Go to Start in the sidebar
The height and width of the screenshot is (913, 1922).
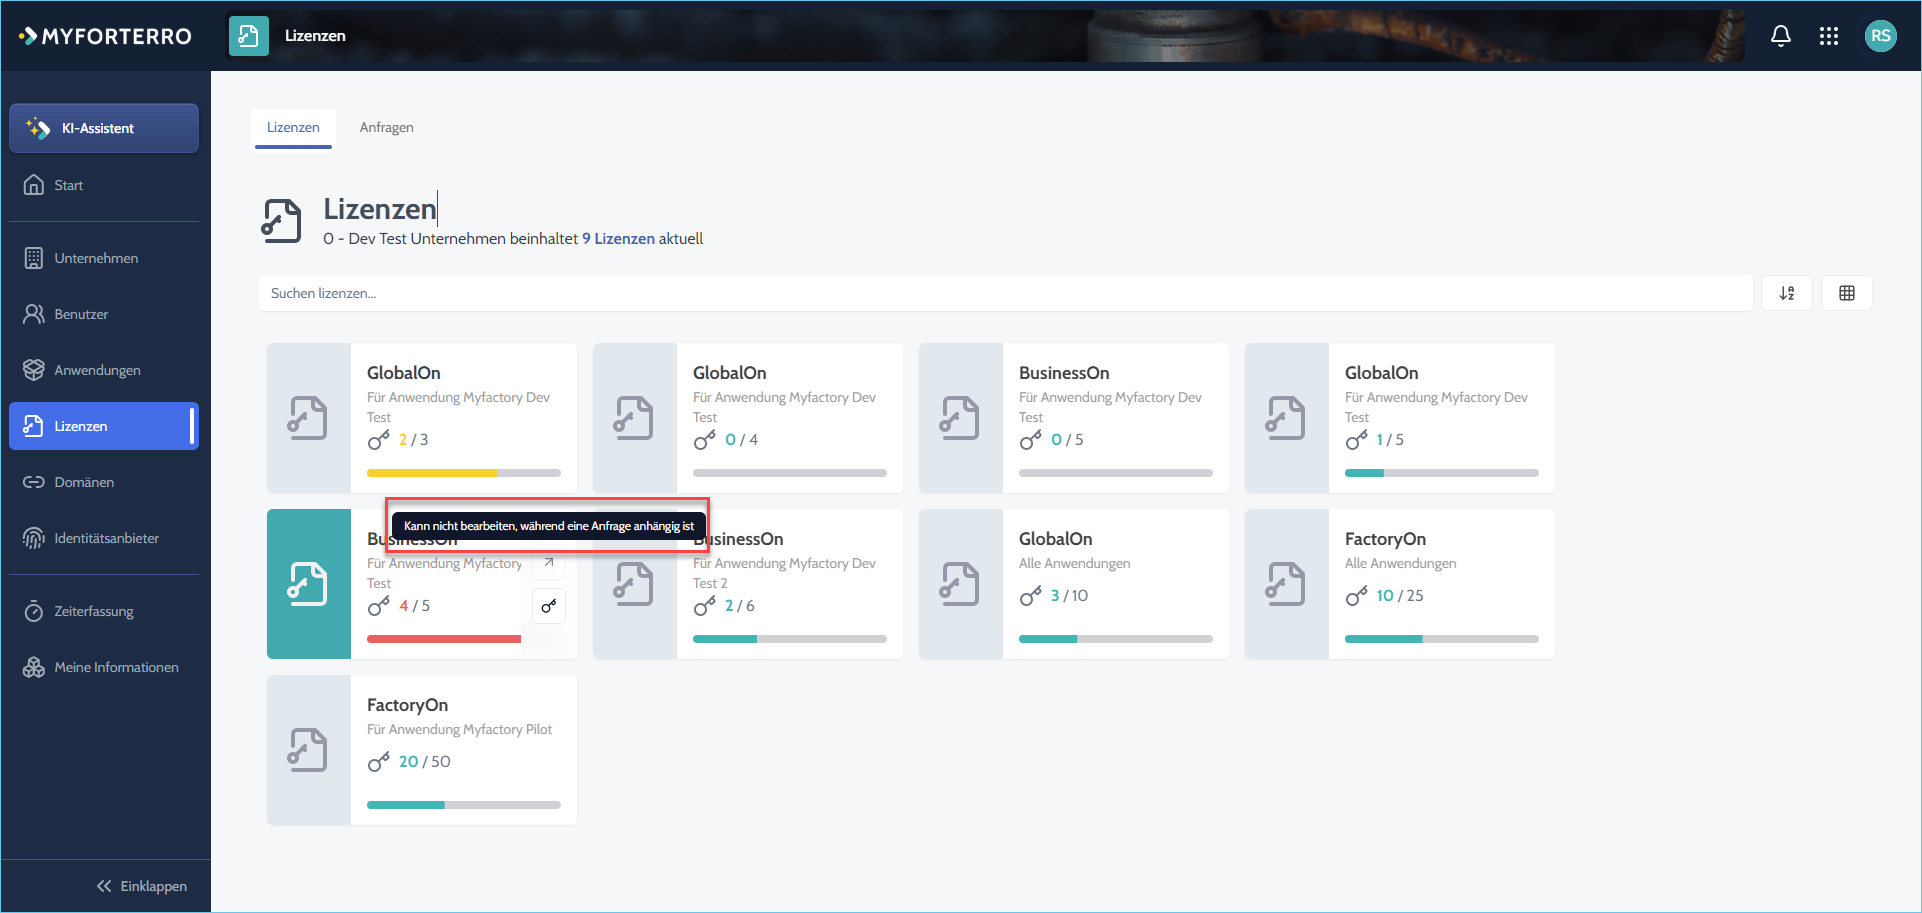coord(104,185)
